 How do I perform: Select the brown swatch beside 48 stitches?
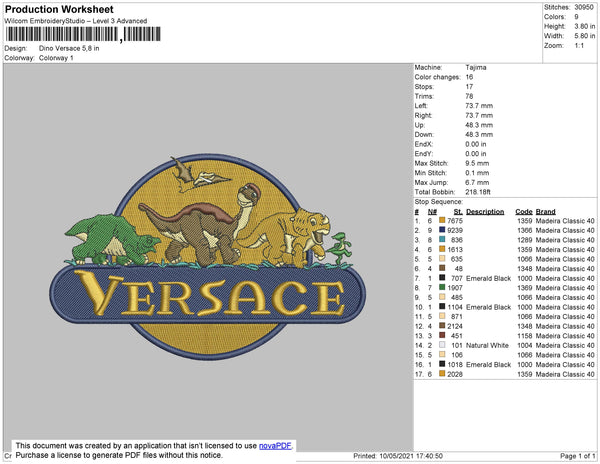pyautogui.click(x=442, y=268)
